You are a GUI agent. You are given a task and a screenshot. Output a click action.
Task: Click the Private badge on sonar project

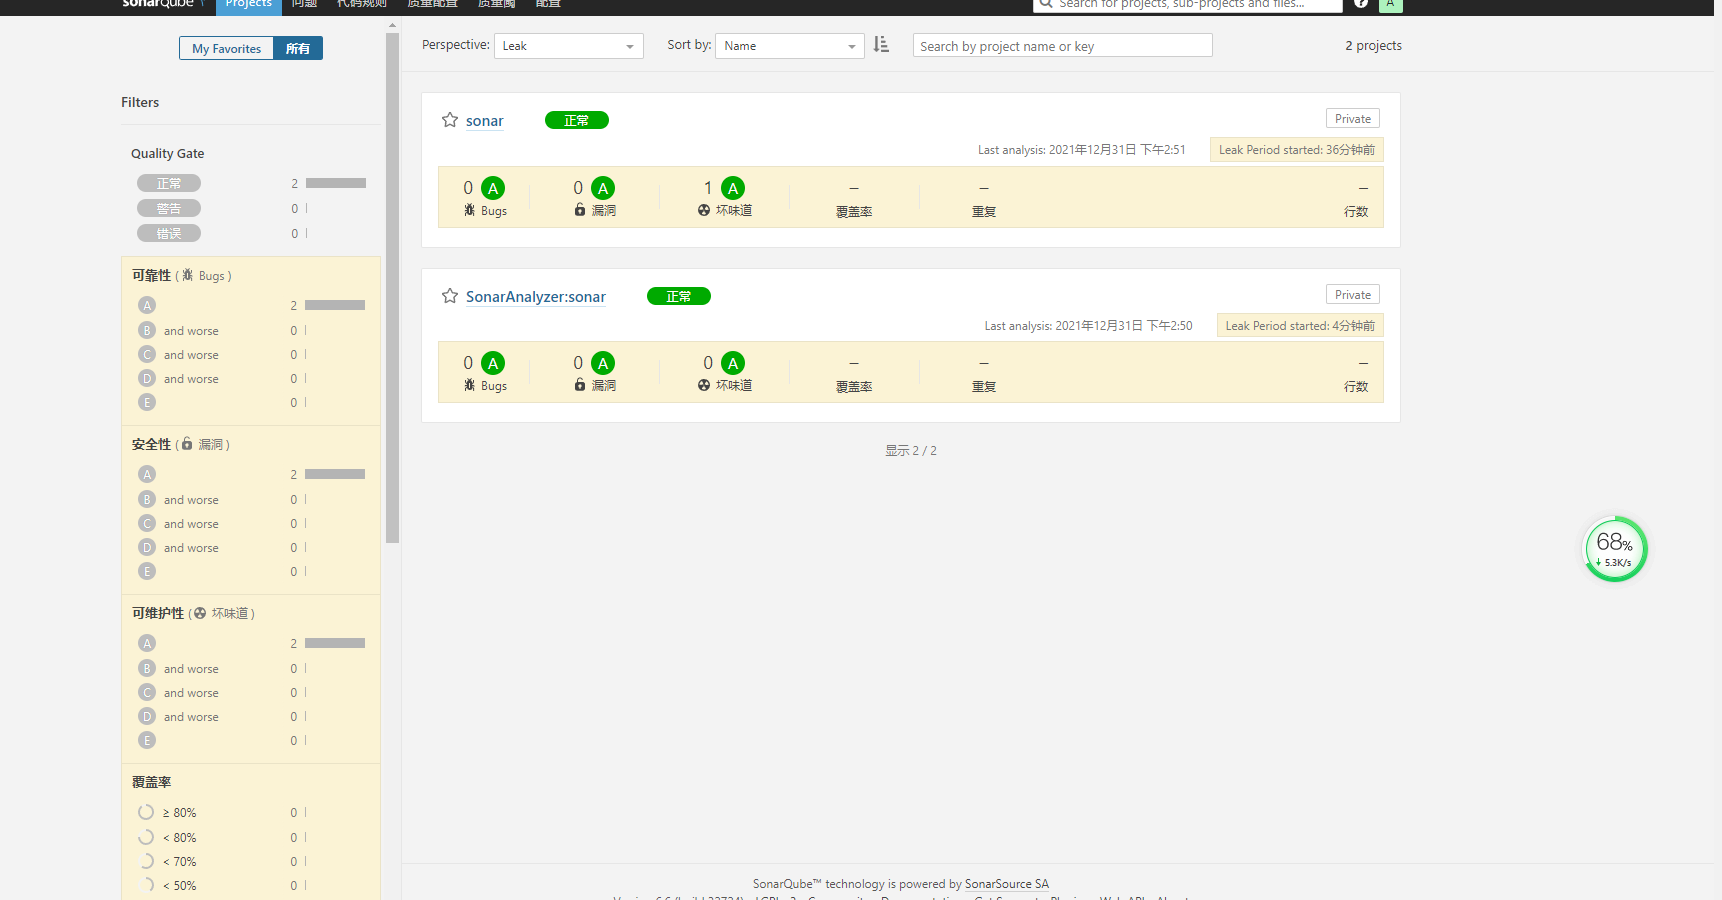point(1353,119)
